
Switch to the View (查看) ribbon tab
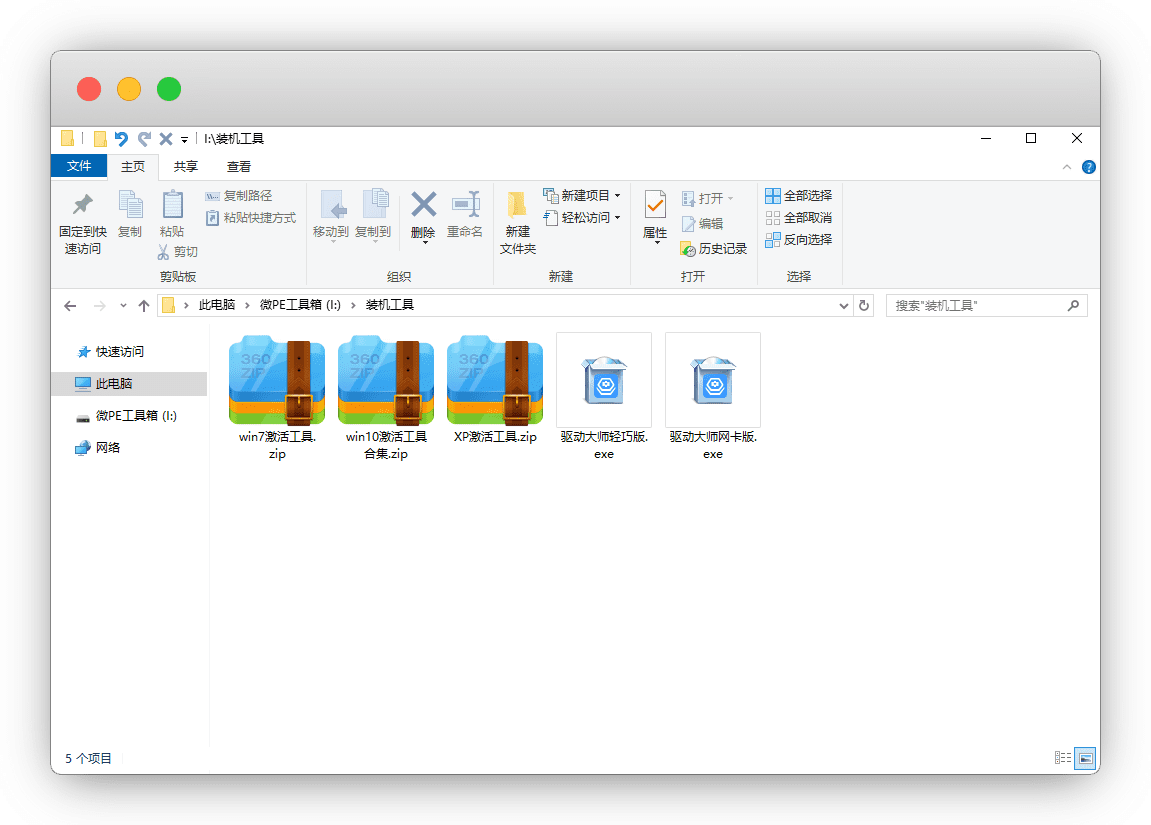click(239, 167)
